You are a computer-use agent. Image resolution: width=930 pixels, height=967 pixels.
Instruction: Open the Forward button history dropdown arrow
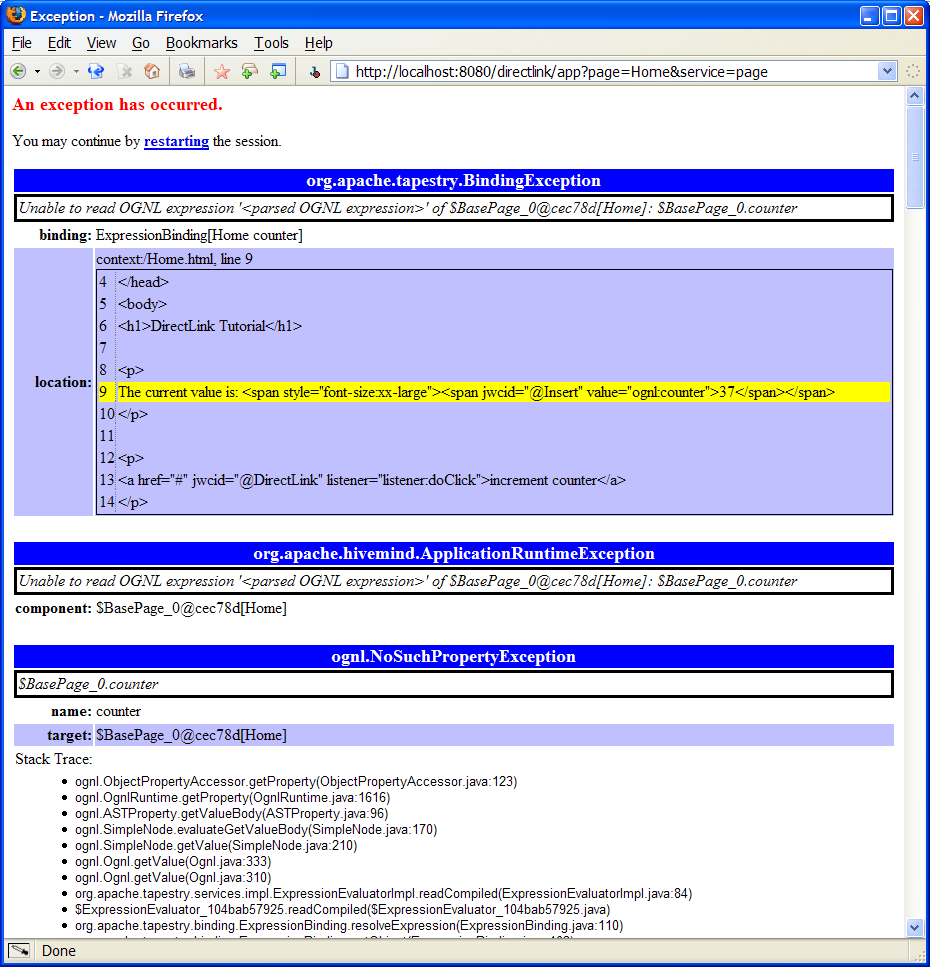point(76,71)
